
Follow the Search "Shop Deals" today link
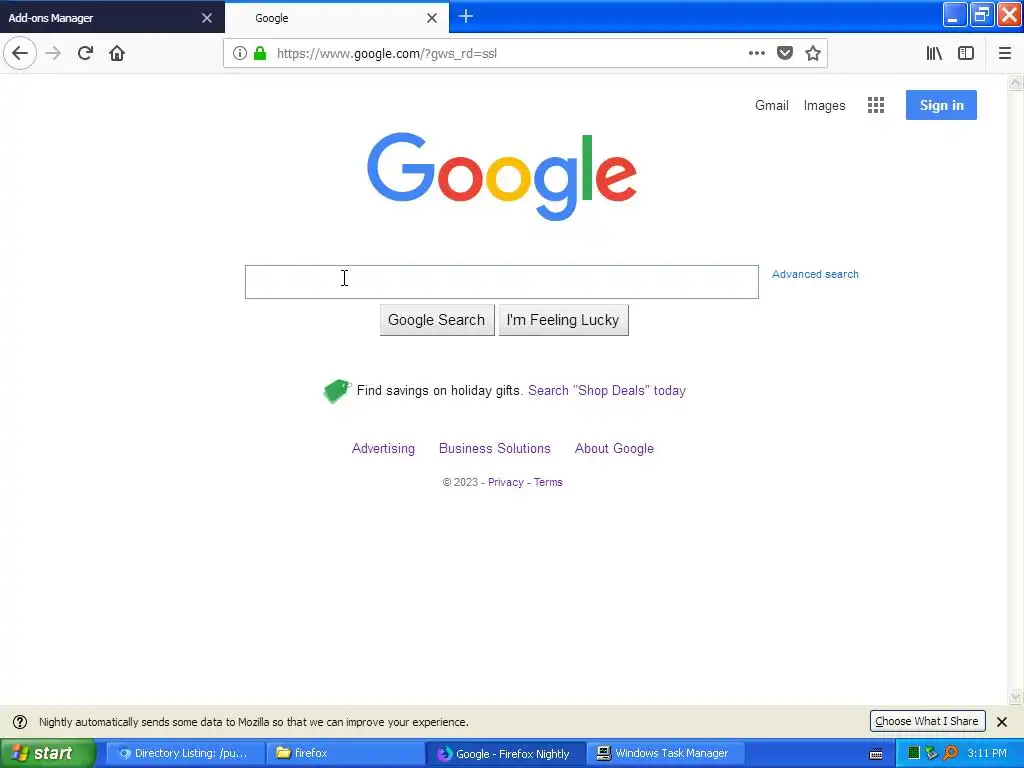[607, 391]
